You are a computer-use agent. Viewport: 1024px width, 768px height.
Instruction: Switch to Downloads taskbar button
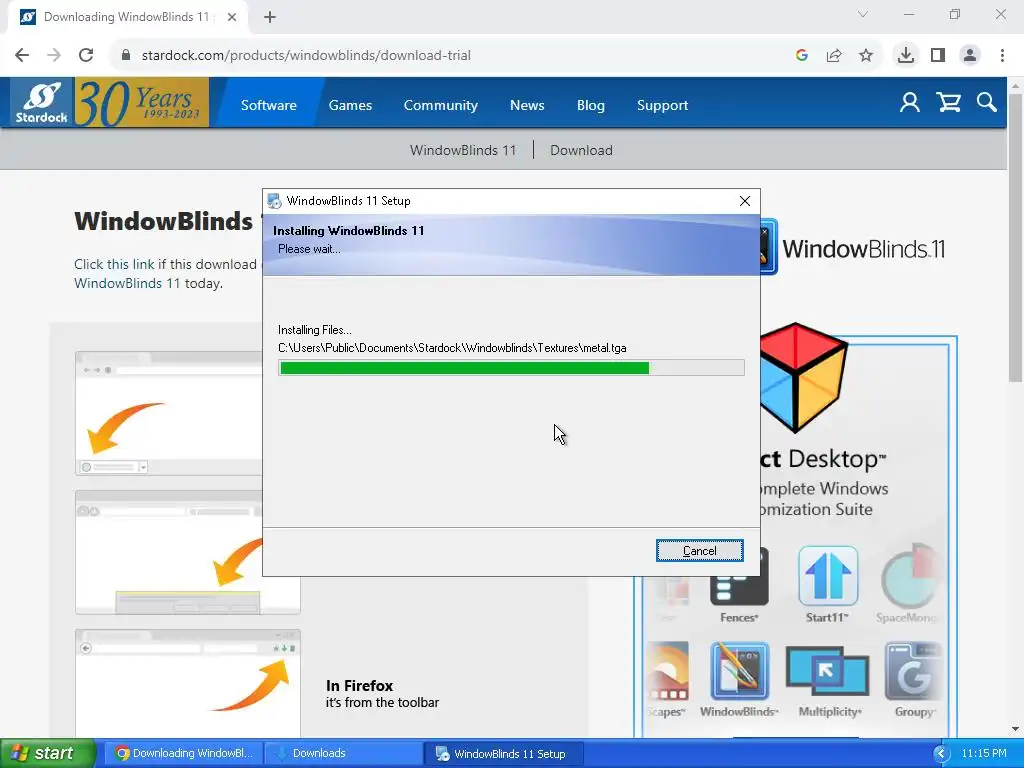point(344,753)
